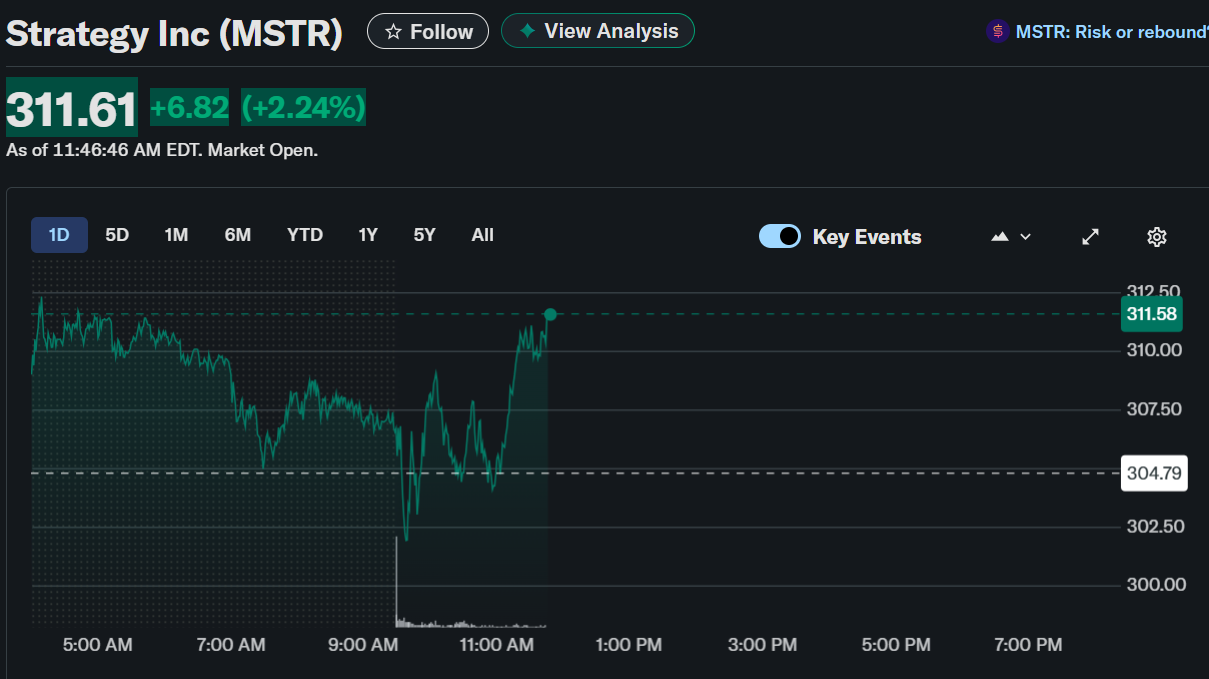
Task: Show the 6M price history
Action: point(237,235)
